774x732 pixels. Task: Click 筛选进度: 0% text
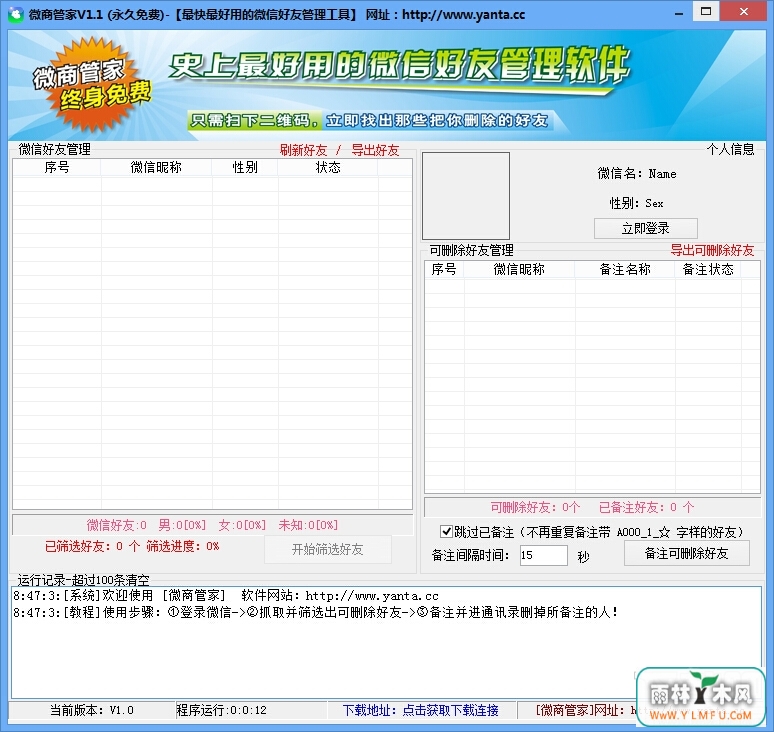(183, 546)
